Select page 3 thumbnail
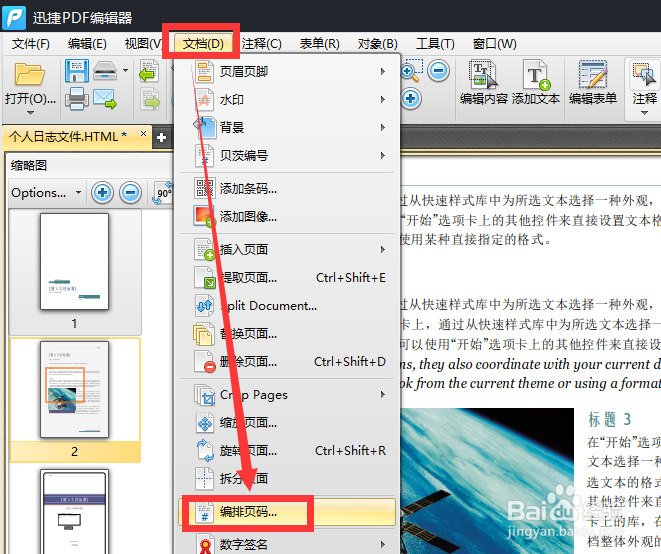 point(75,511)
